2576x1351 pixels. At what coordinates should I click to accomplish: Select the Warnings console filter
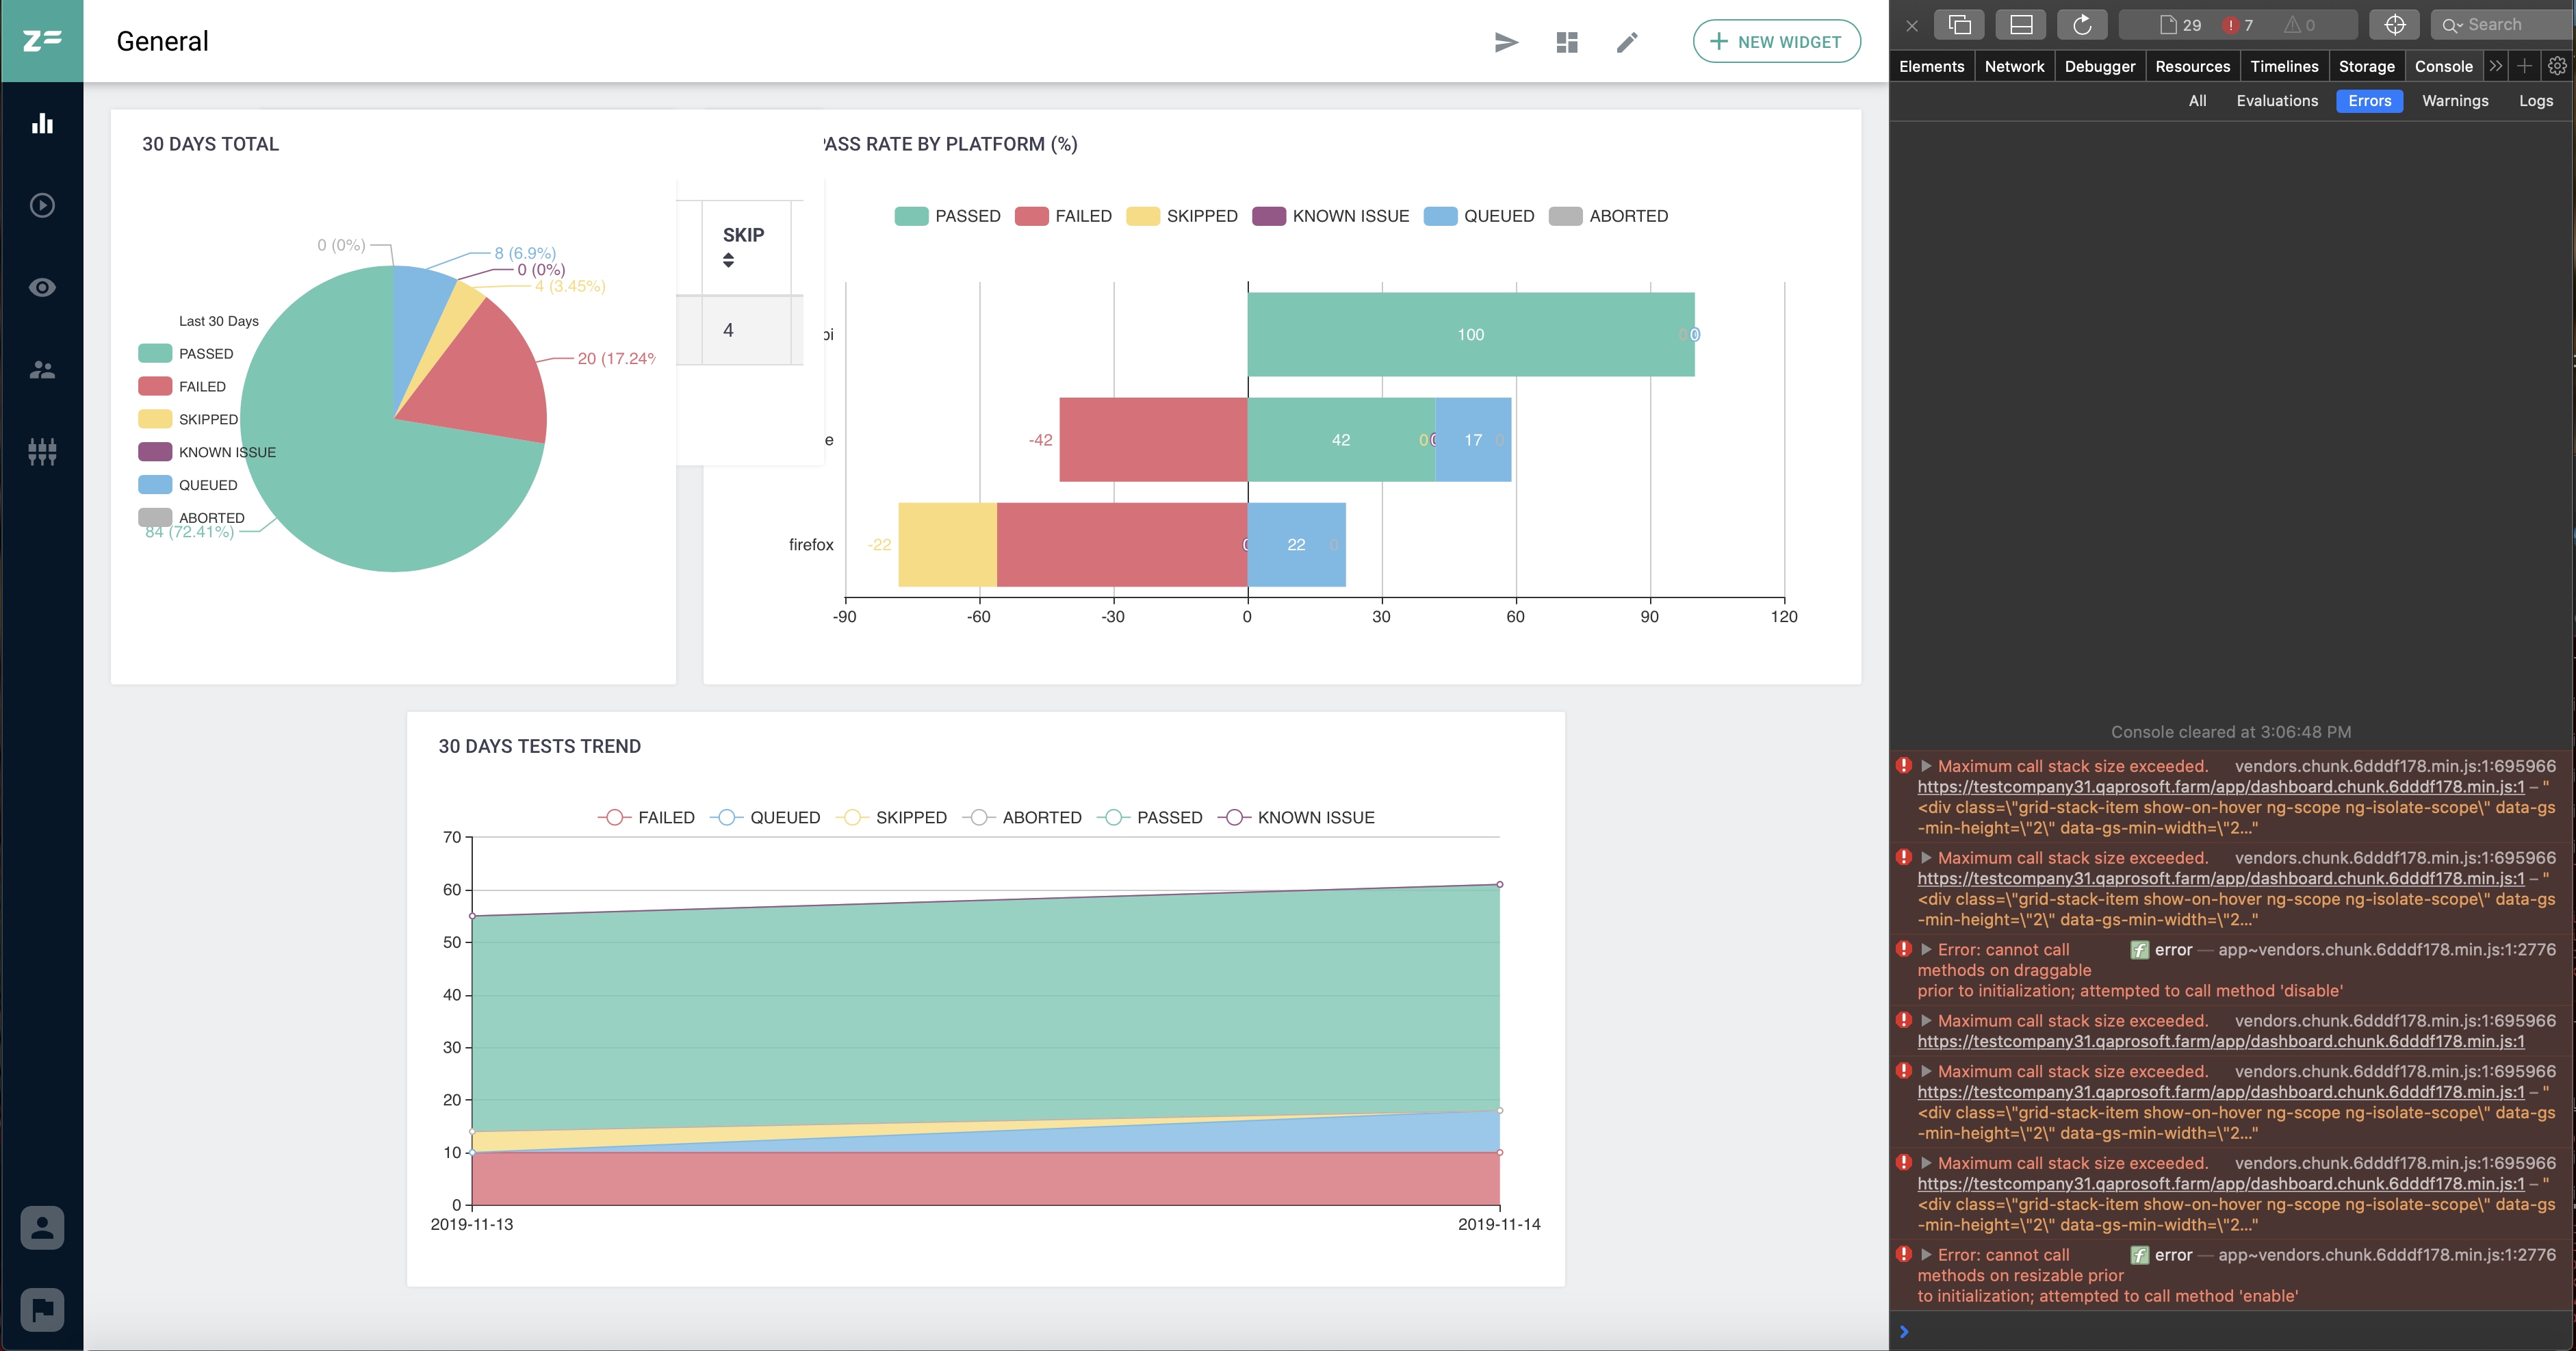pyautogui.click(x=2454, y=101)
